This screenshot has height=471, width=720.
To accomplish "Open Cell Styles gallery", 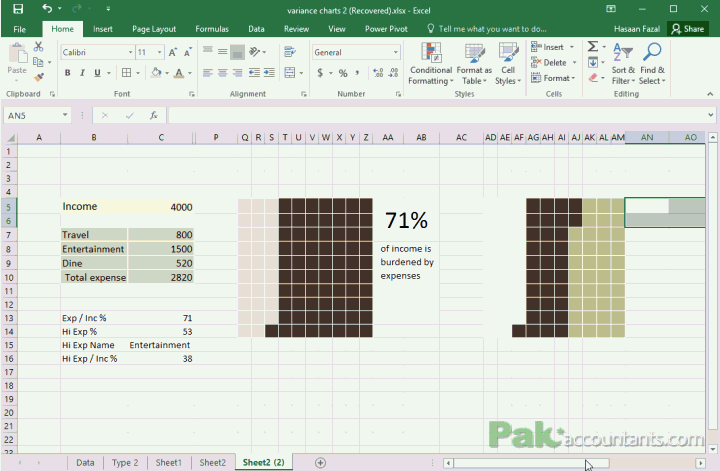I will 508,64.
